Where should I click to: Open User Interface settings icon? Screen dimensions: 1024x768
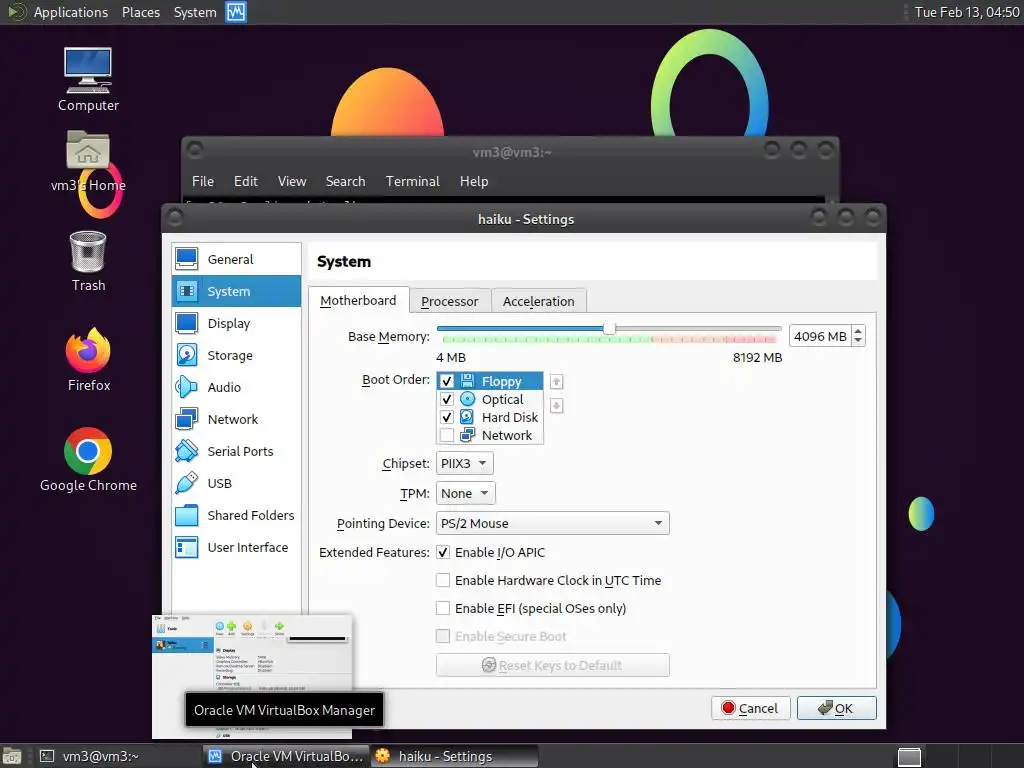(x=187, y=547)
